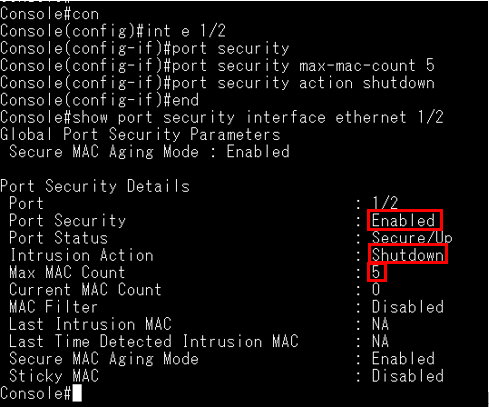The height and width of the screenshot is (407, 489).
Task: Click the MAC Filter Disabled value
Action: [408, 307]
